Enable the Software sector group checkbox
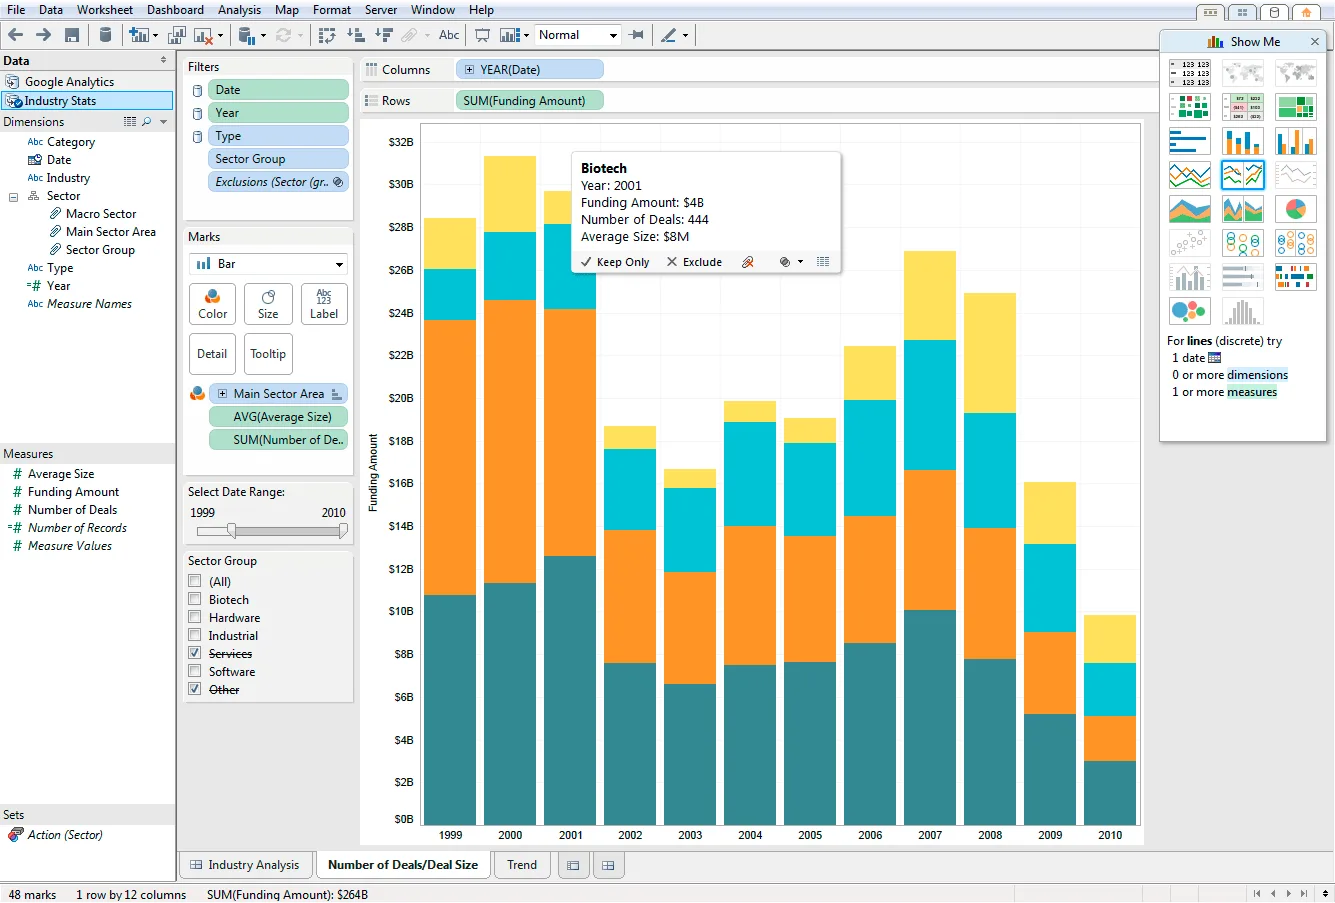This screenshot has width=1335, height=903. (x=195, y=671)
